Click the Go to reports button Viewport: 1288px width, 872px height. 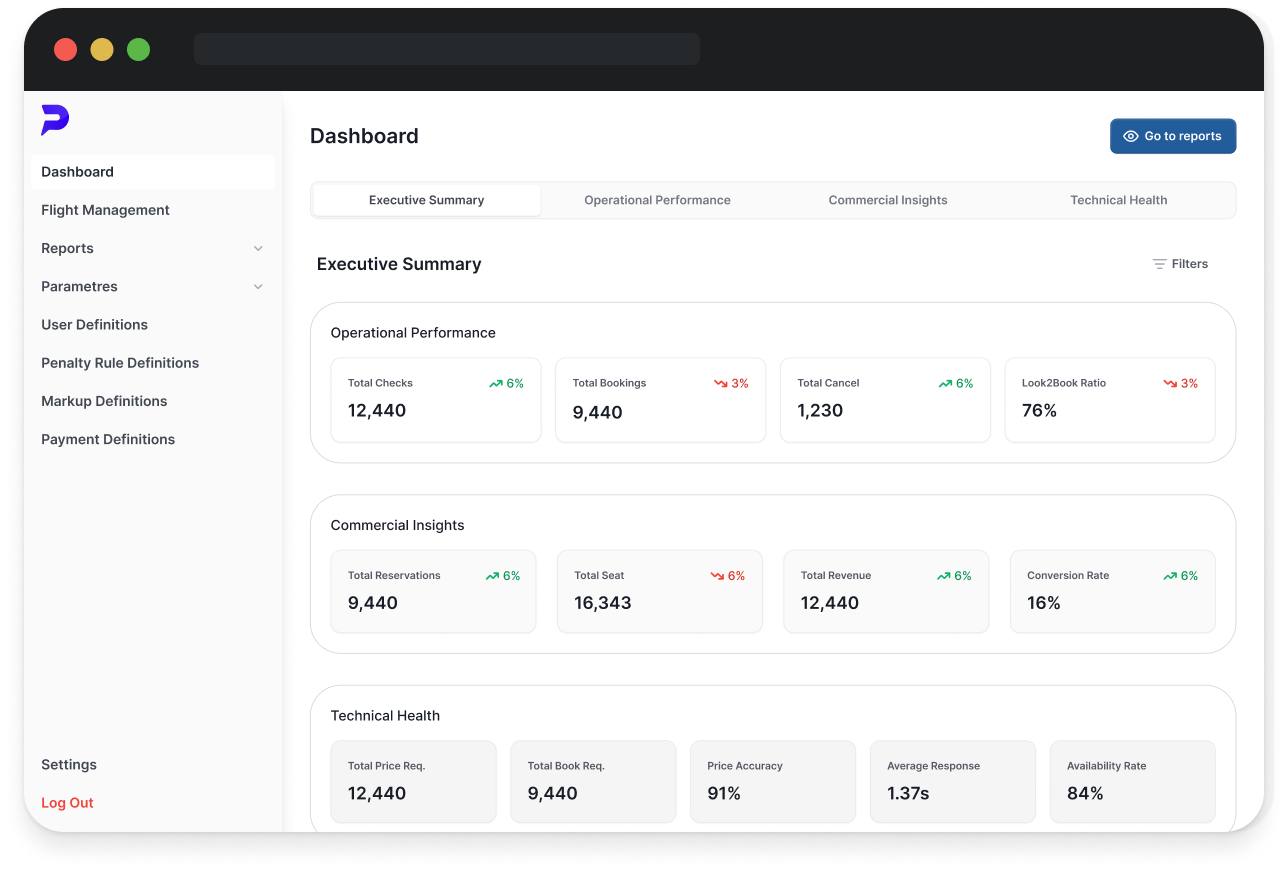point(1172,136)
